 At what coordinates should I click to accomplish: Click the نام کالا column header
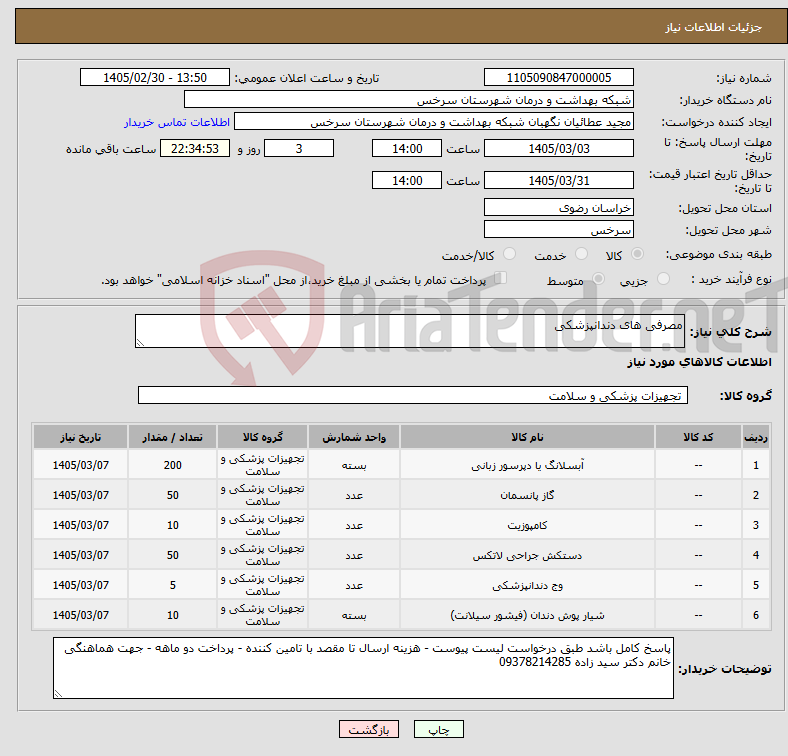tap(527, 437)
